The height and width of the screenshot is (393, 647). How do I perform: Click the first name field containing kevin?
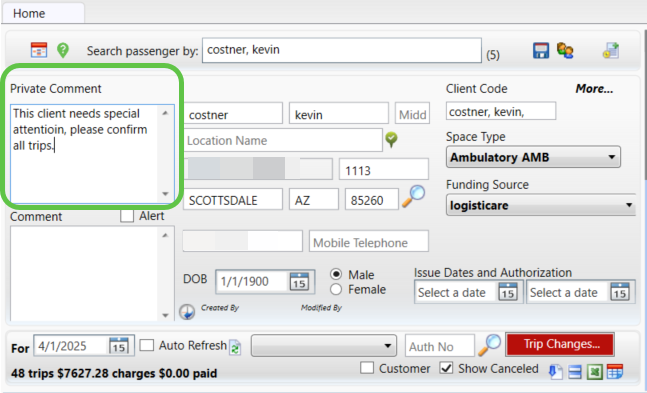[339, 114]
